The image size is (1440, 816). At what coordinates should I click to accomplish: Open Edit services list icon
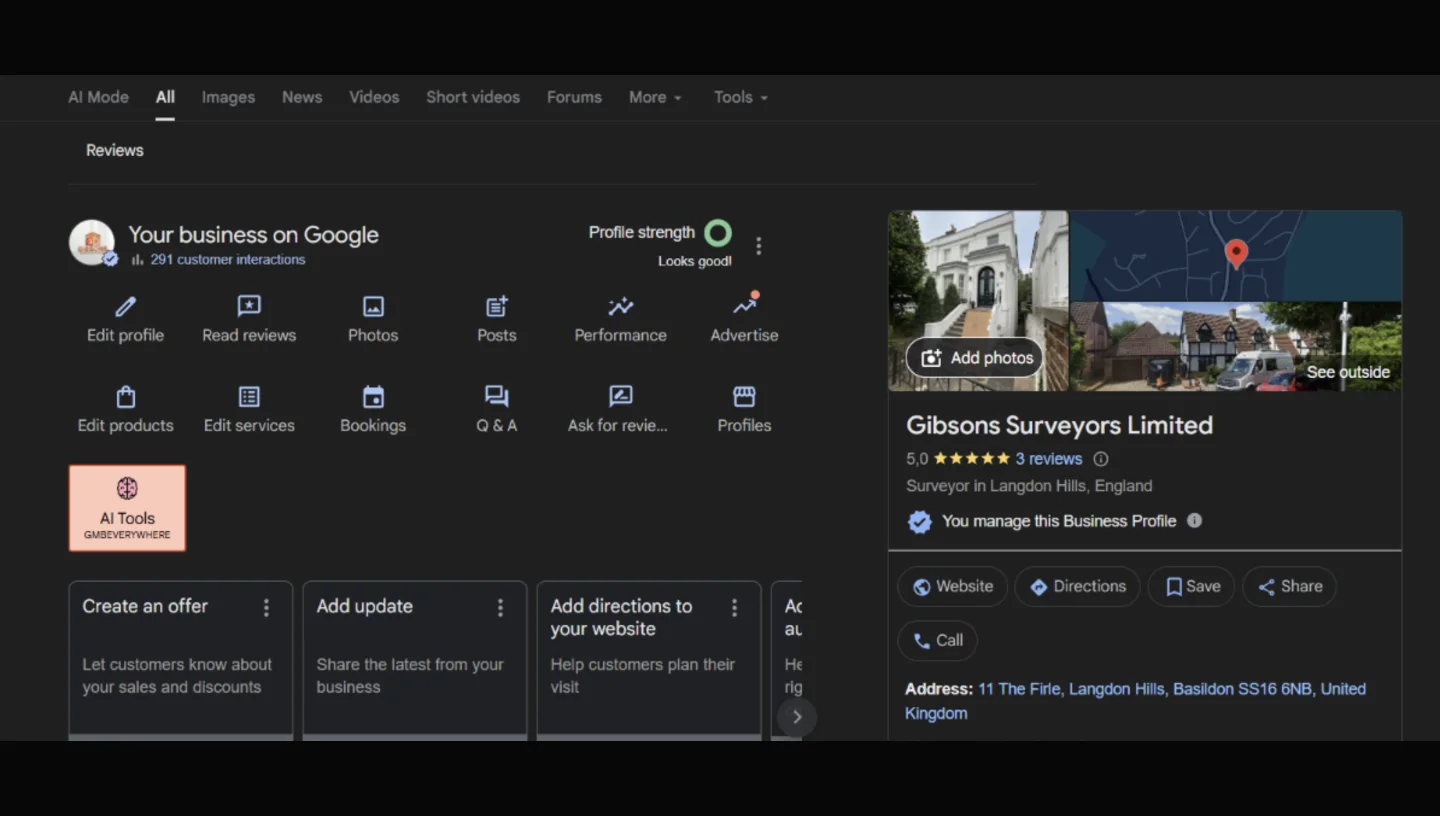pos(249,396)
